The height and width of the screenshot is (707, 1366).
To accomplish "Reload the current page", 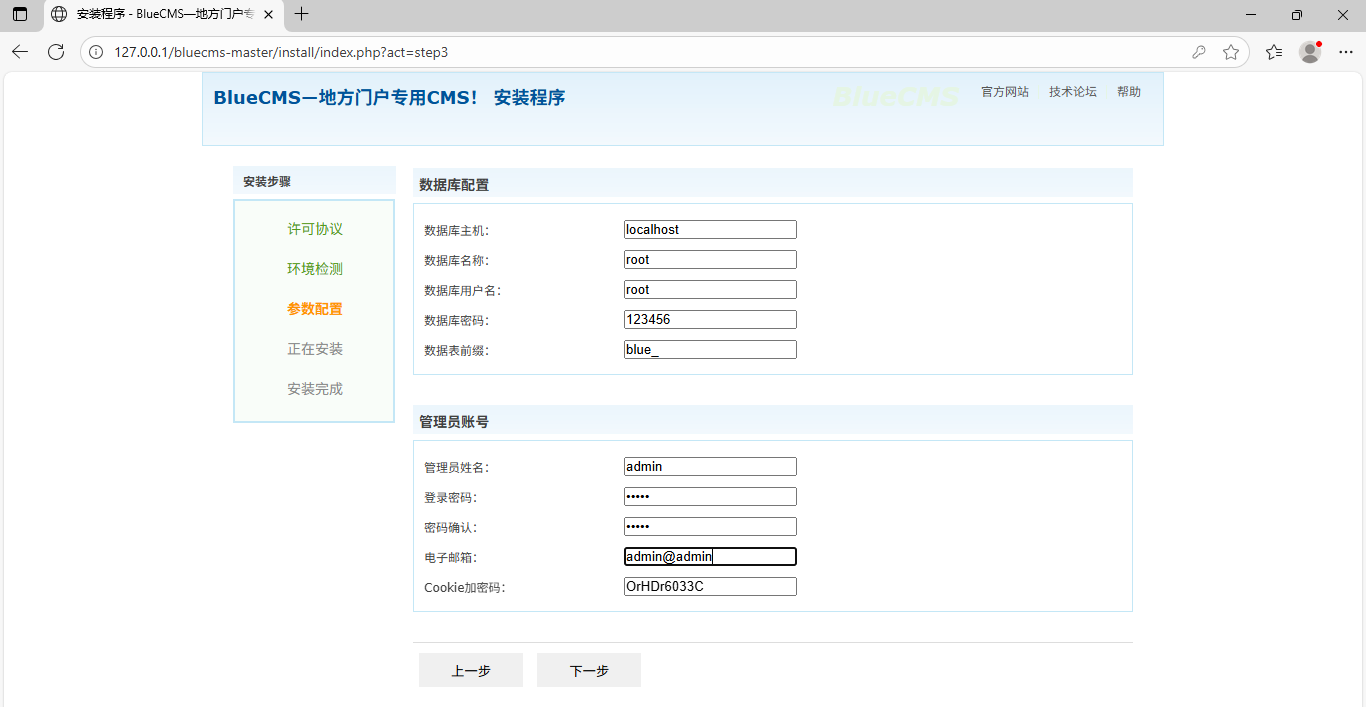I will pos(56,52).
